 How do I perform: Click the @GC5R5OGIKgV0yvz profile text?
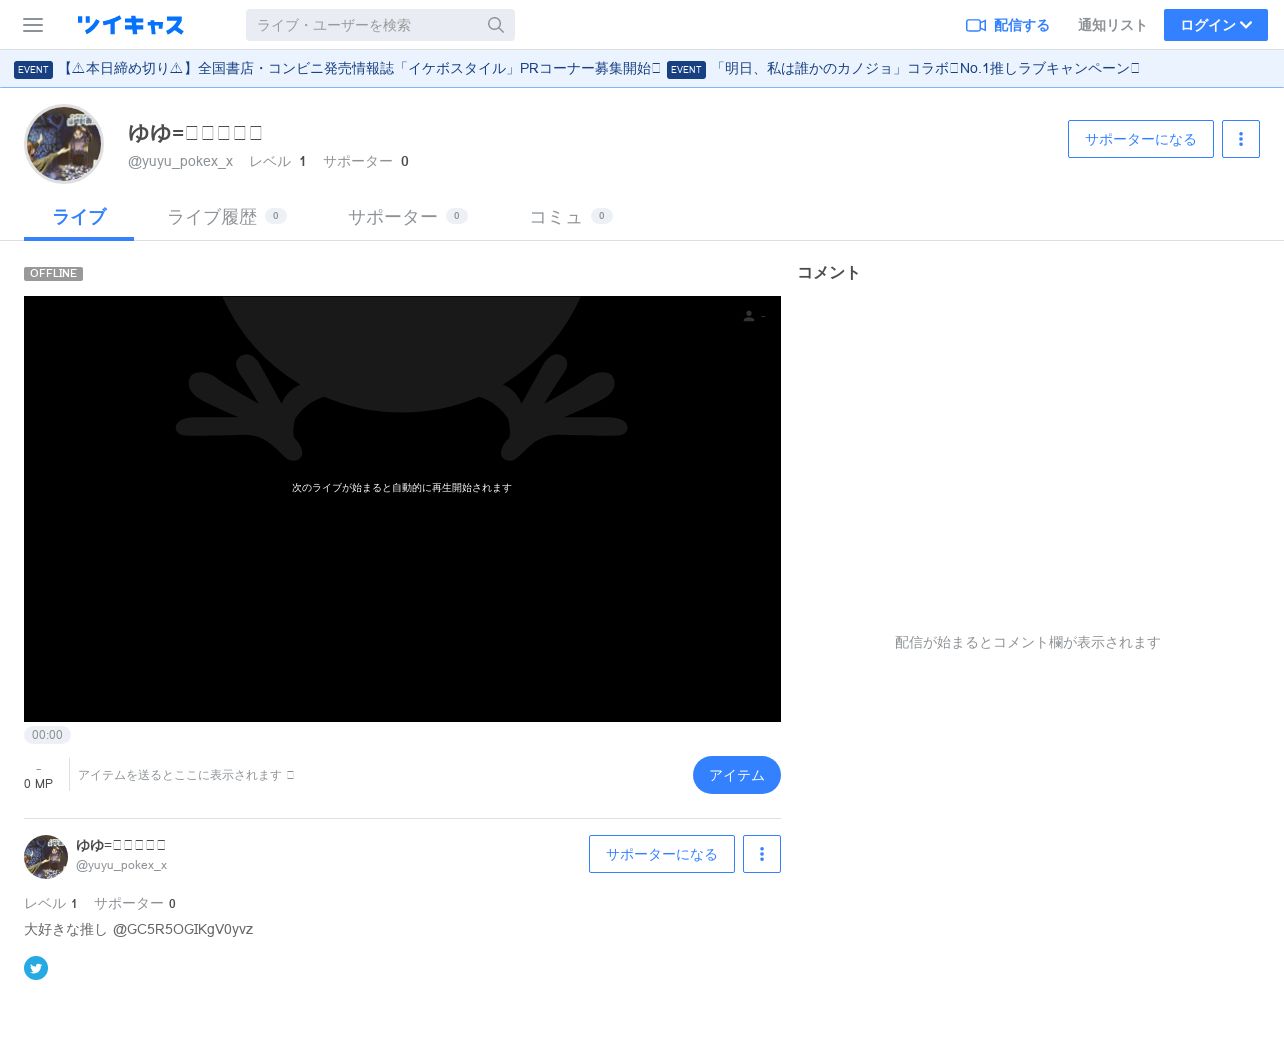(183, 929)
